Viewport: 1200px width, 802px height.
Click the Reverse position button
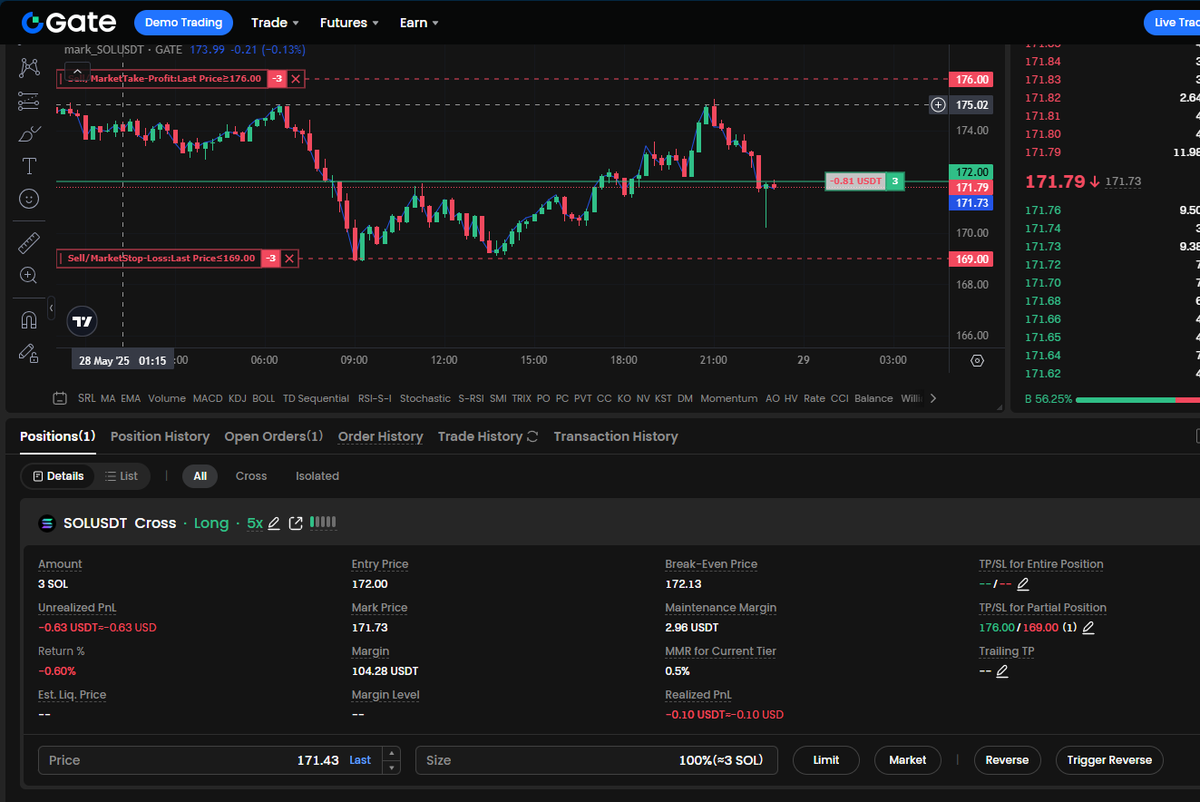pos(1007,760)
